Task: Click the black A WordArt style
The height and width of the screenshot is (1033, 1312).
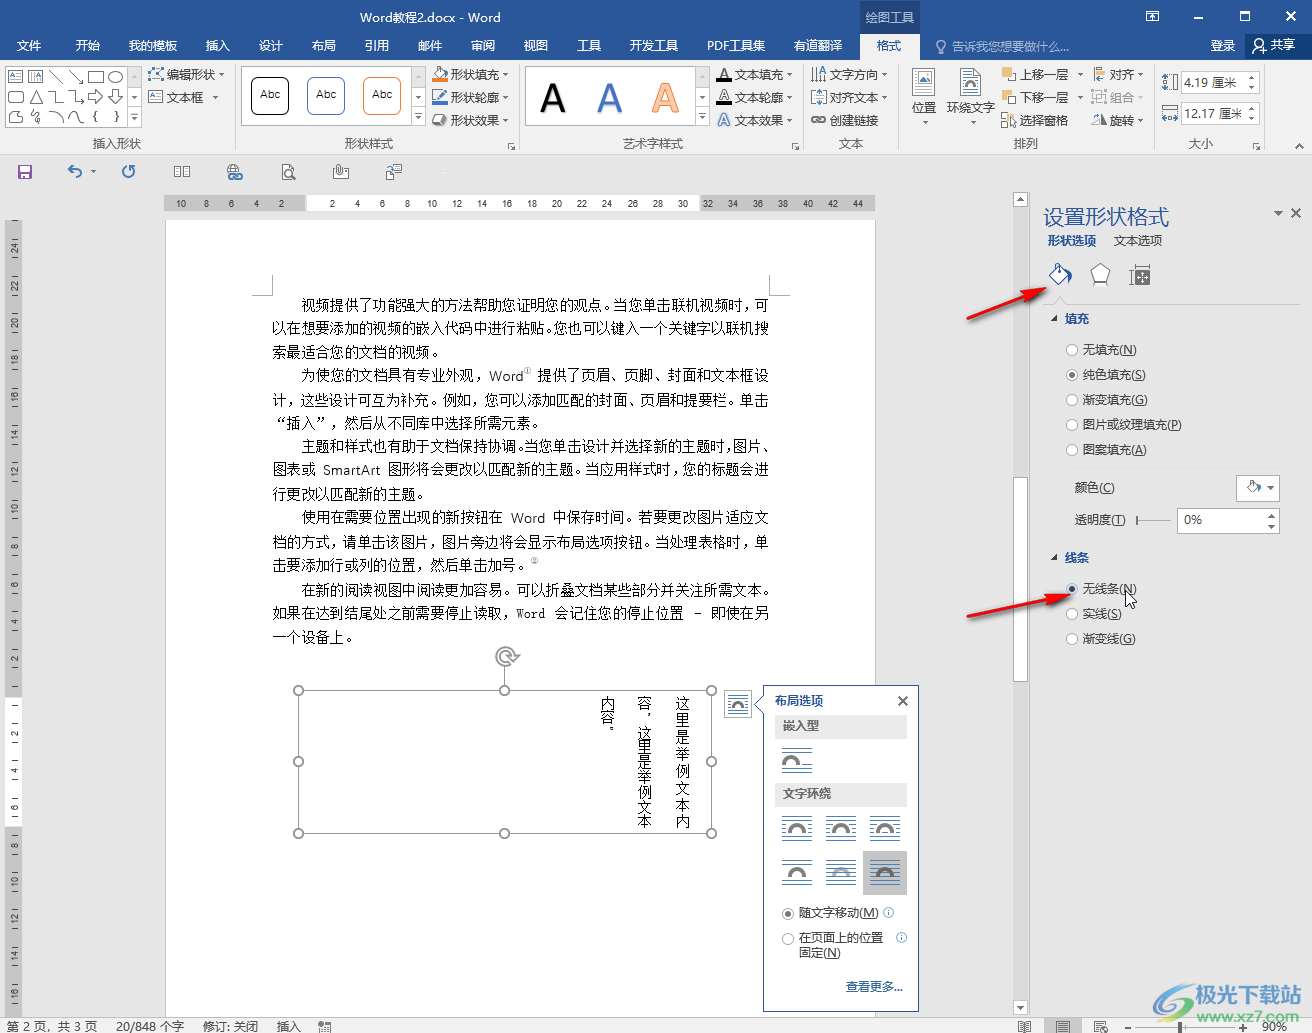Action: click(553, 98)
